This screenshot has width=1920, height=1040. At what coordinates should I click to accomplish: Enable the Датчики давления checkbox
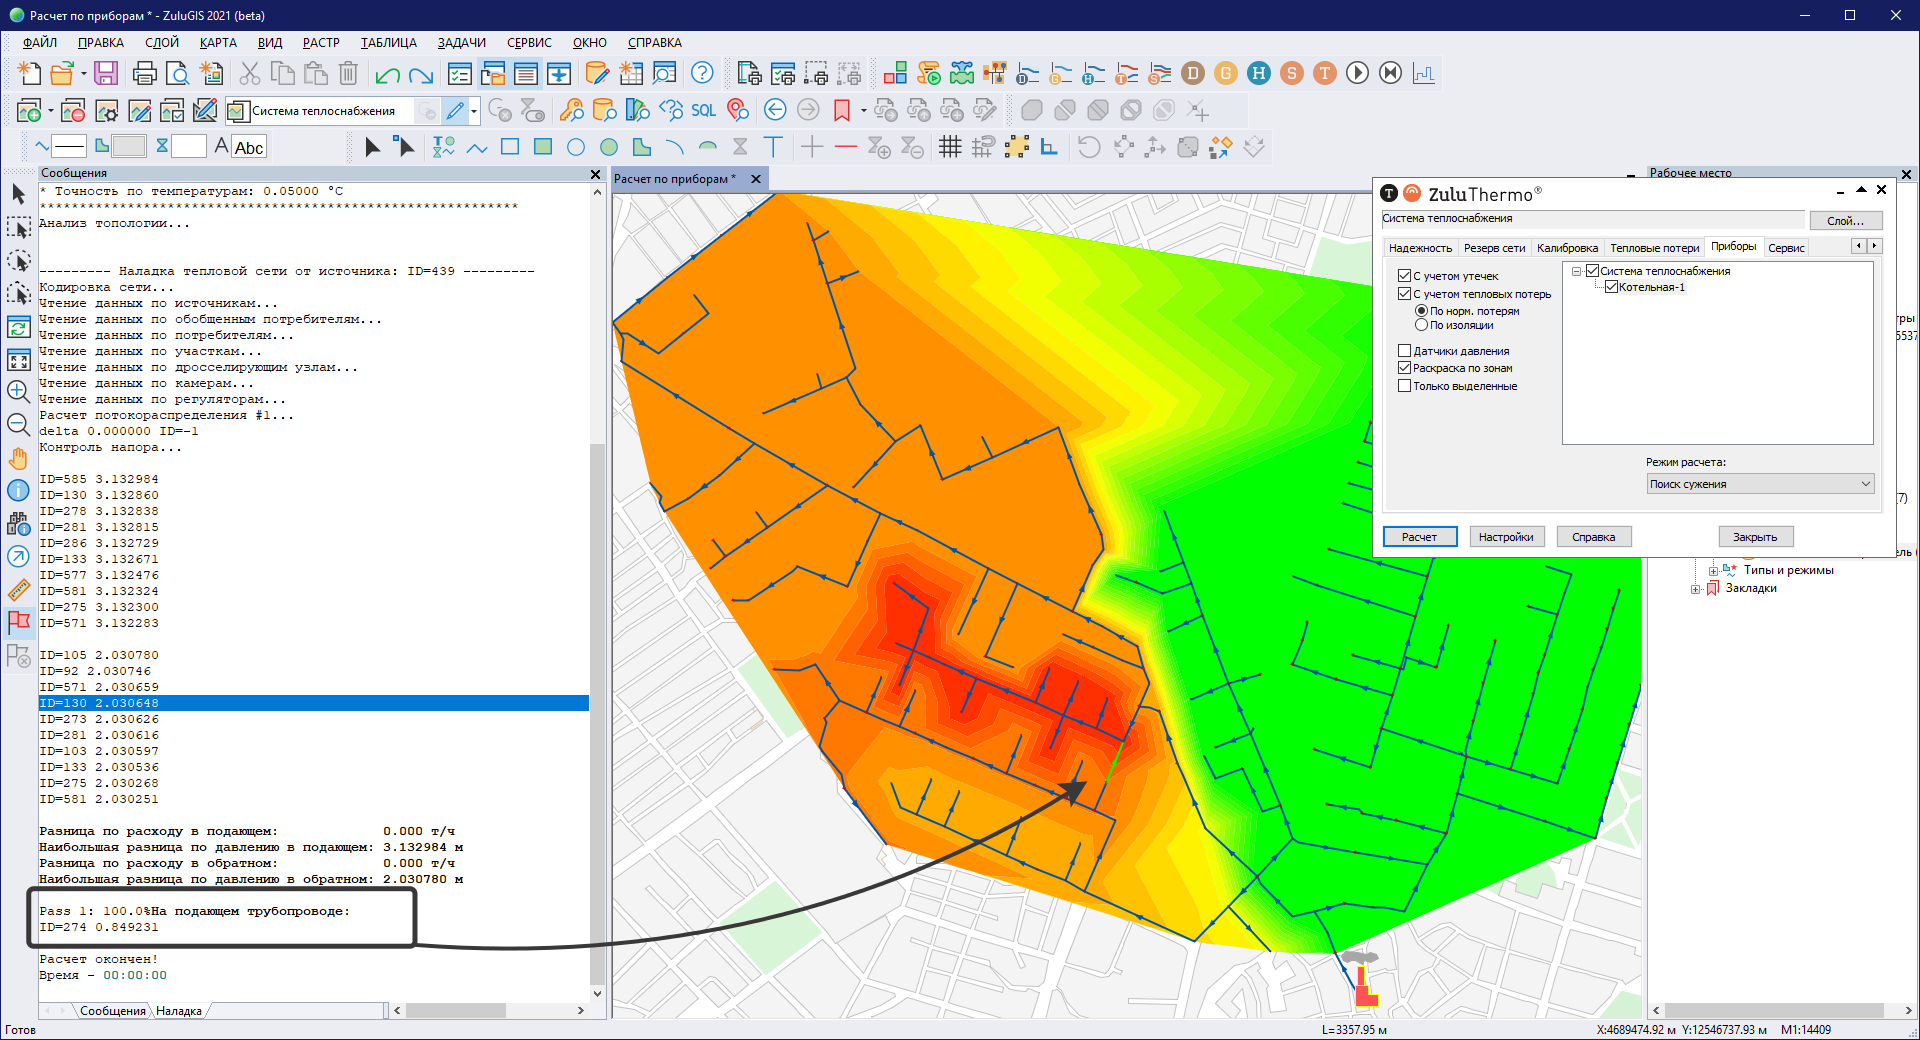pos(1405,351)
